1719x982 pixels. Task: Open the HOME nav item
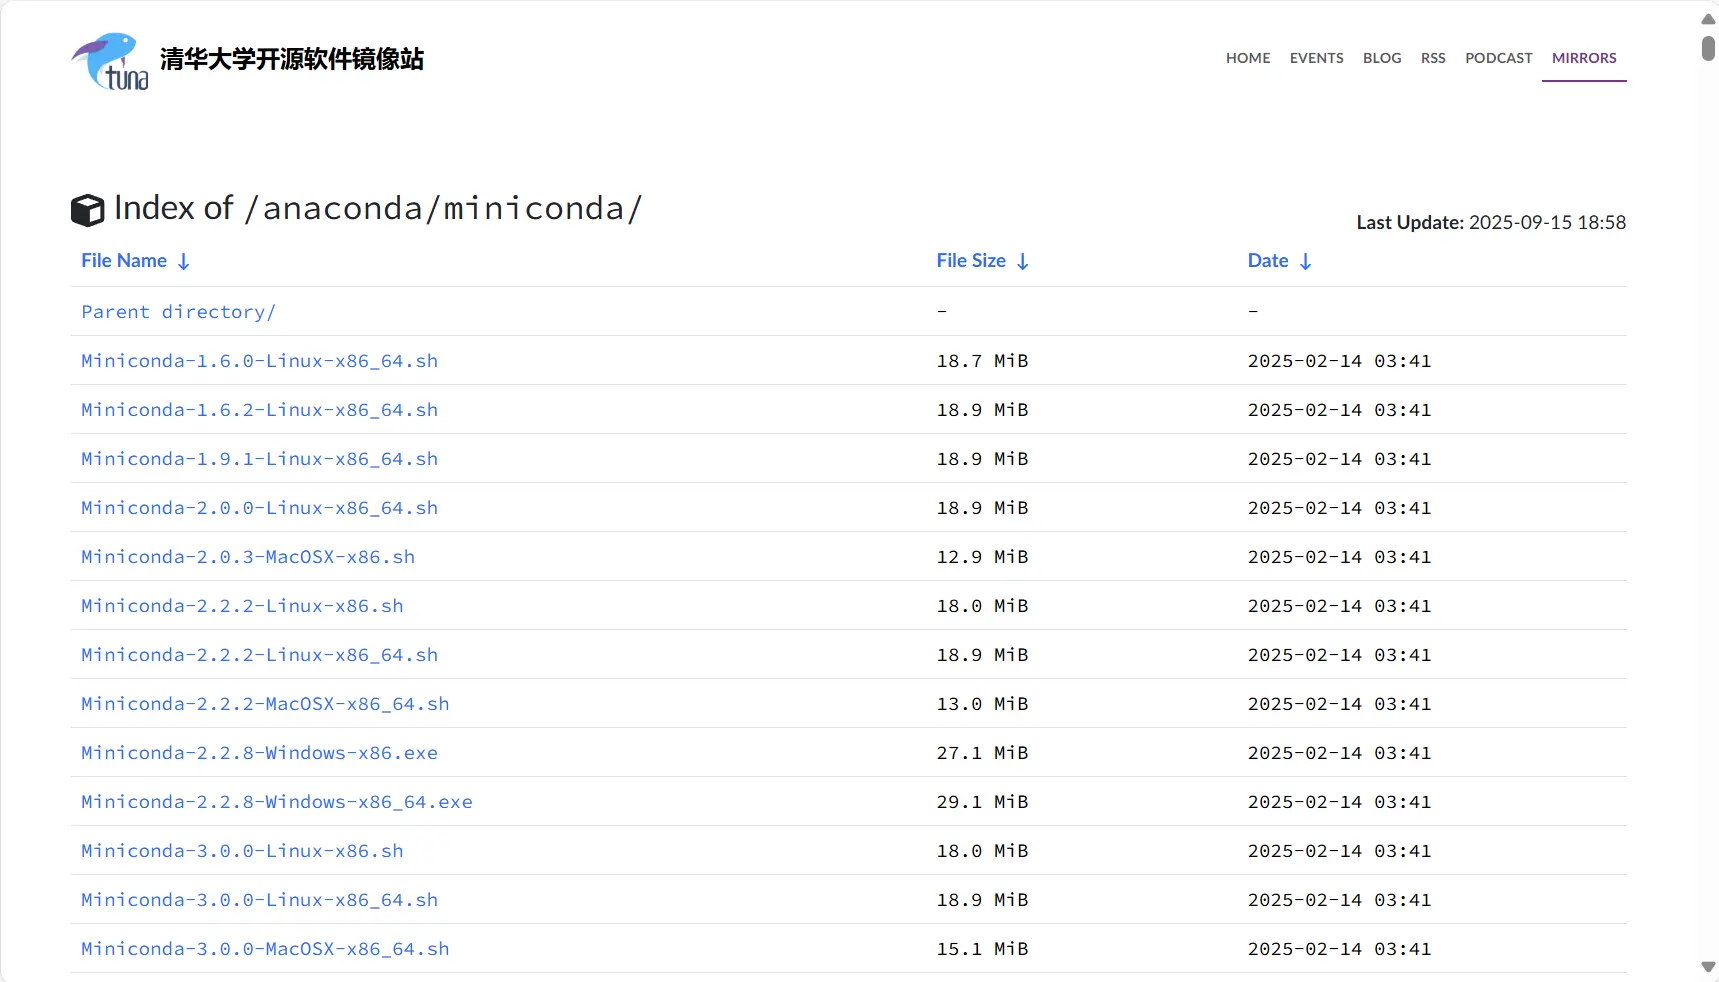tap(1248, 58)
